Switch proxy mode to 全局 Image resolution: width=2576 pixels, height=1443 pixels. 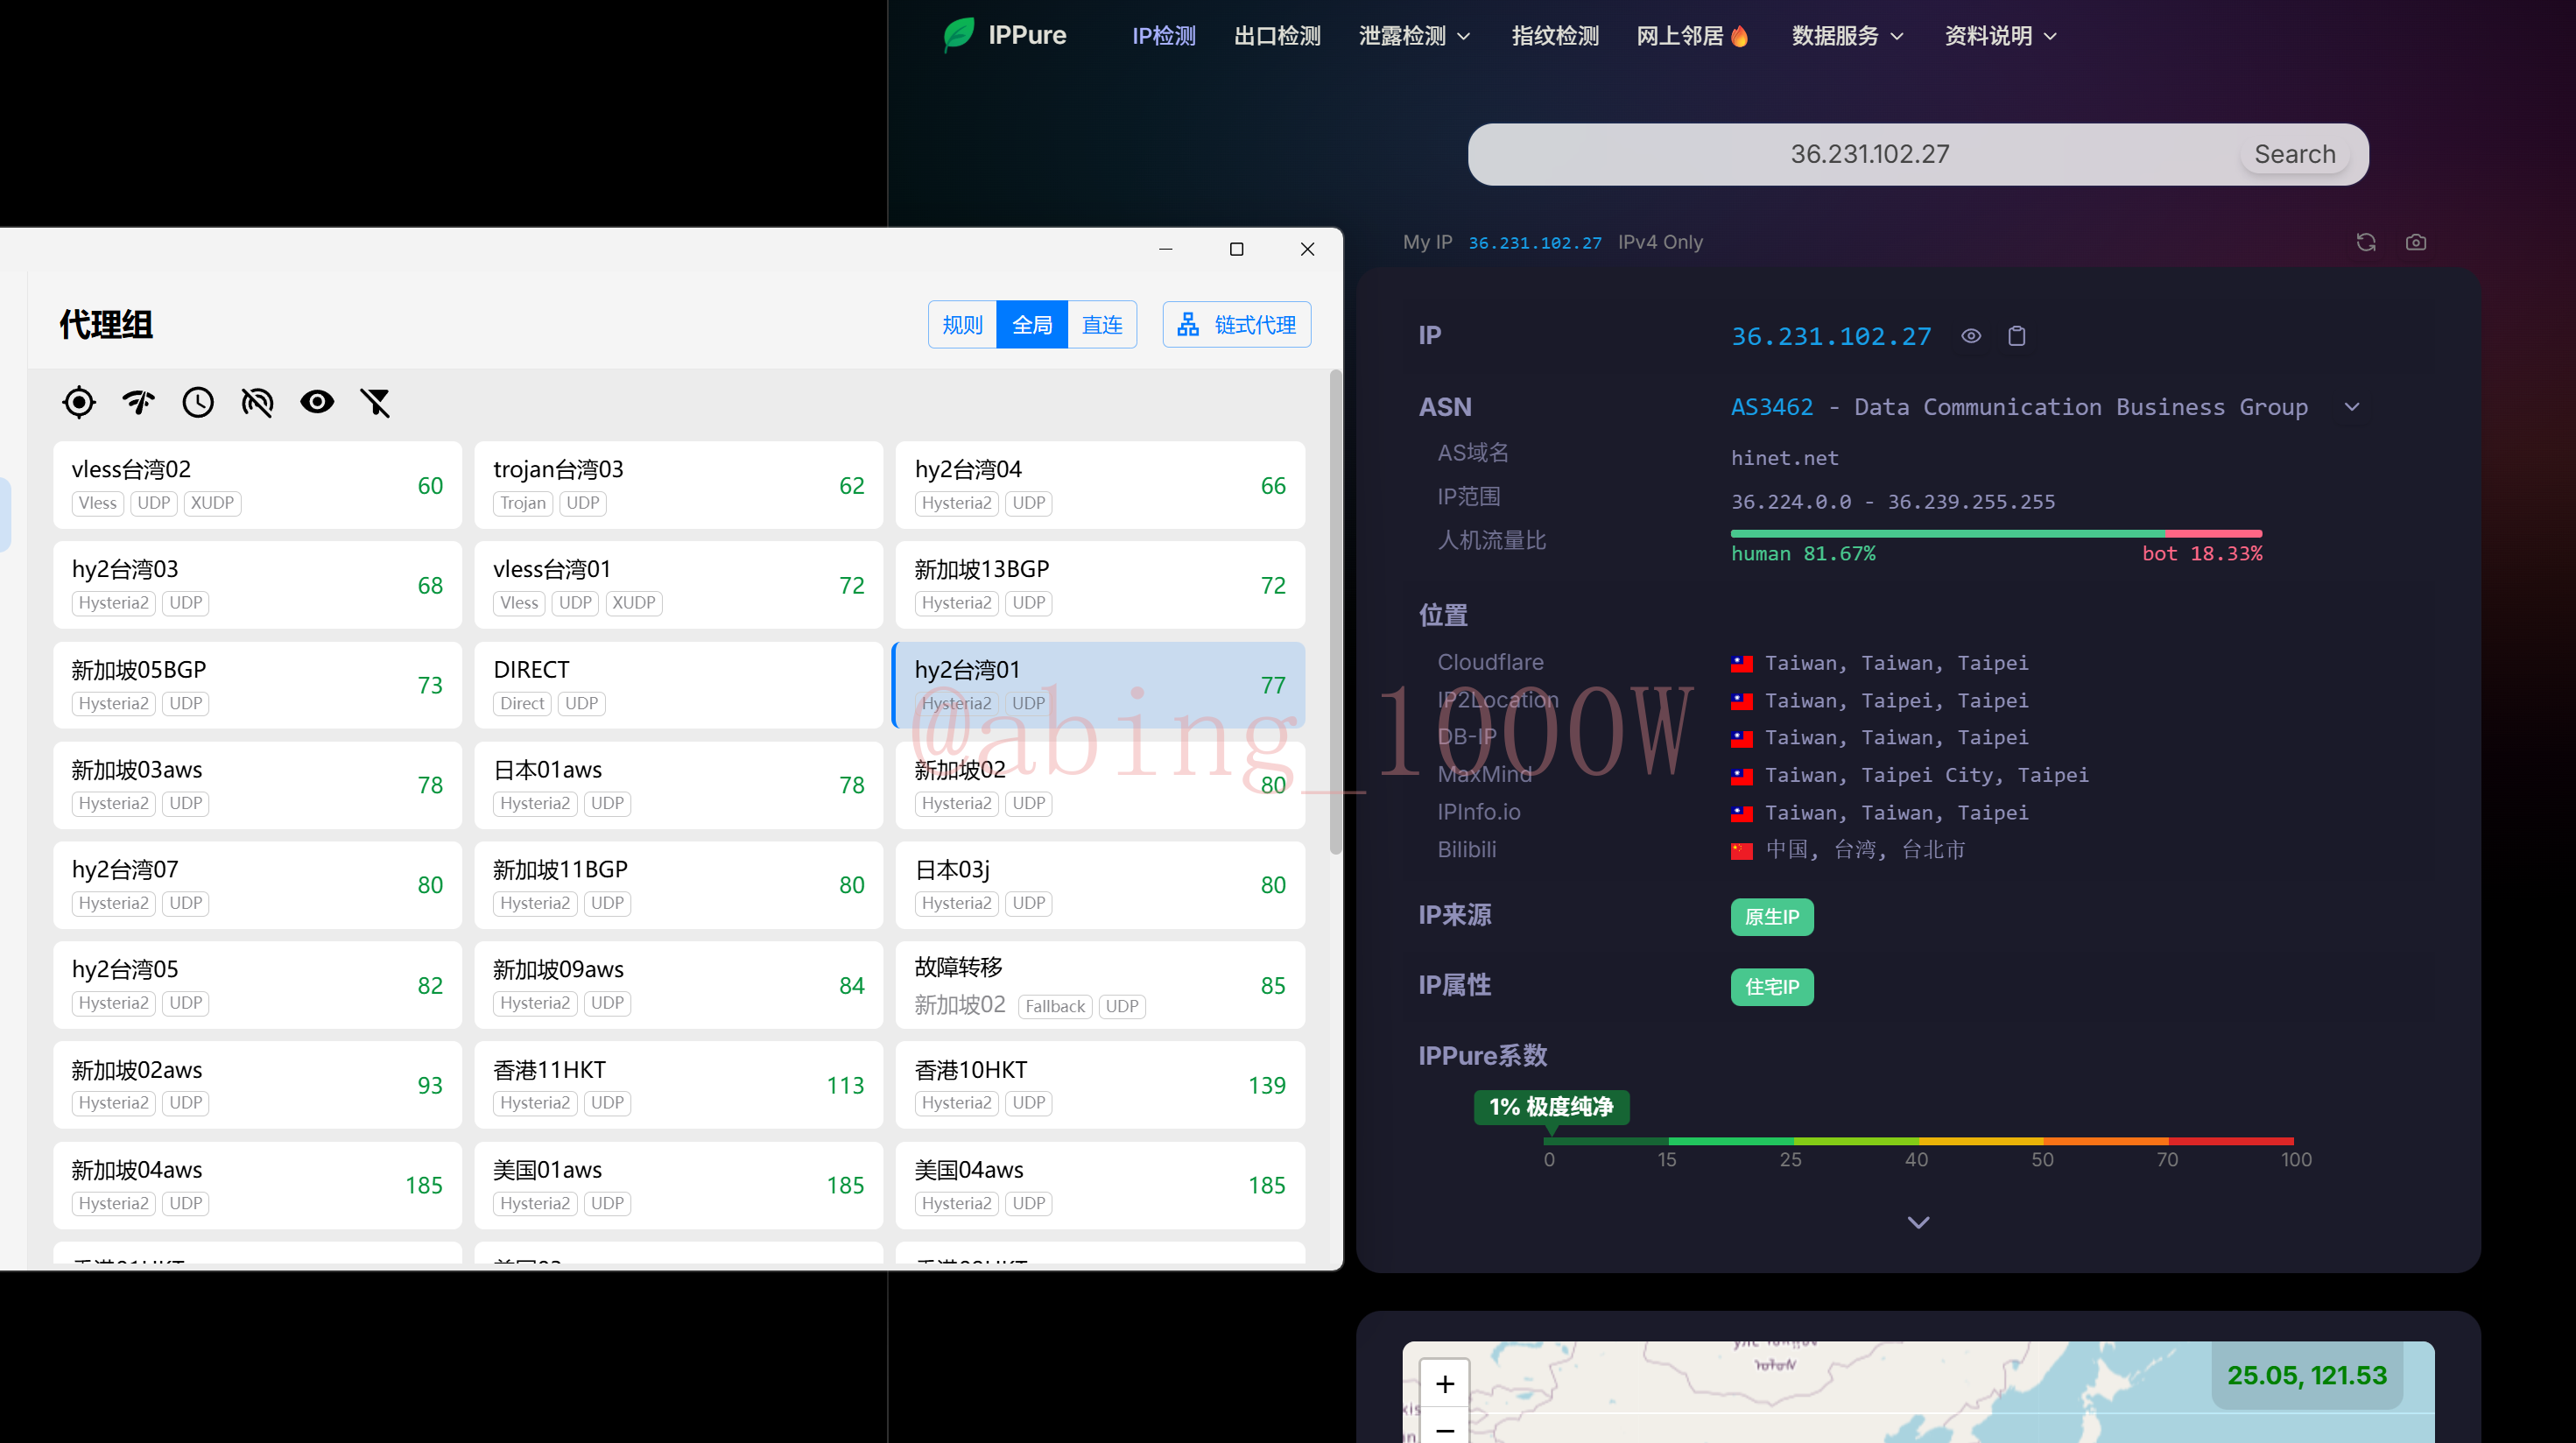tap(1032, 324)
